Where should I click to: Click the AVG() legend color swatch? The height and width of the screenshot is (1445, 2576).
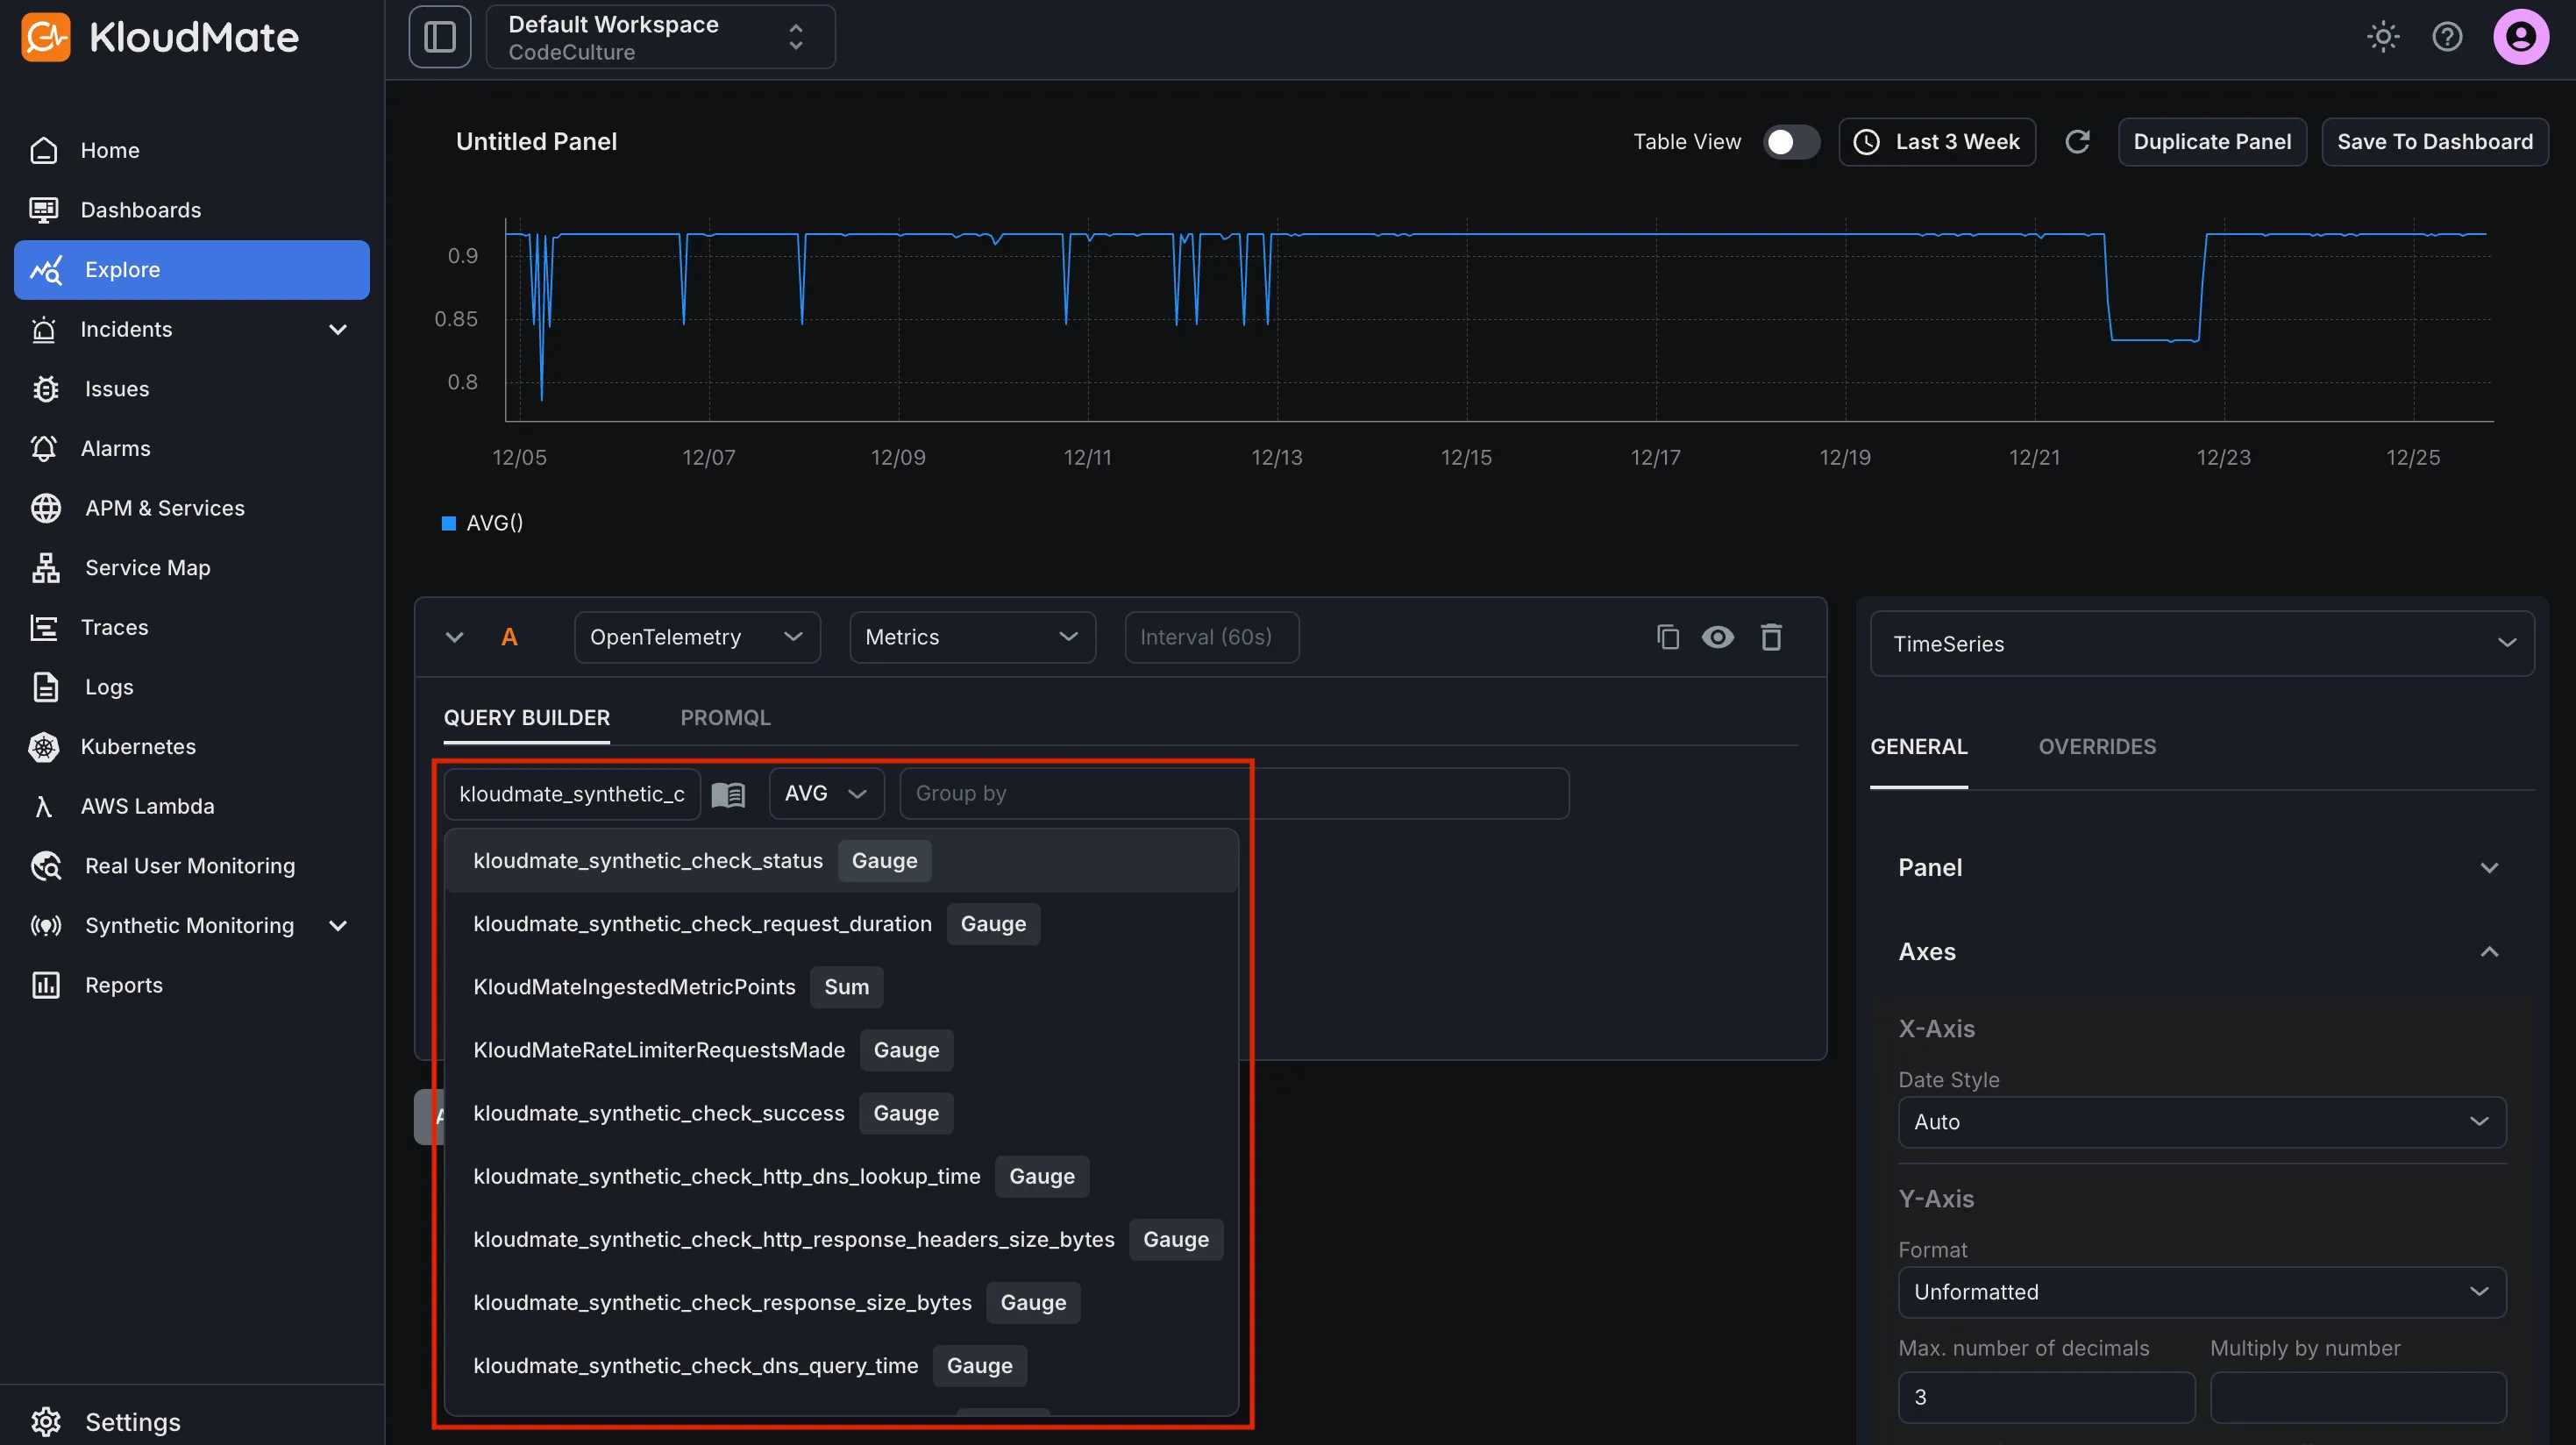tap(449, 523)
